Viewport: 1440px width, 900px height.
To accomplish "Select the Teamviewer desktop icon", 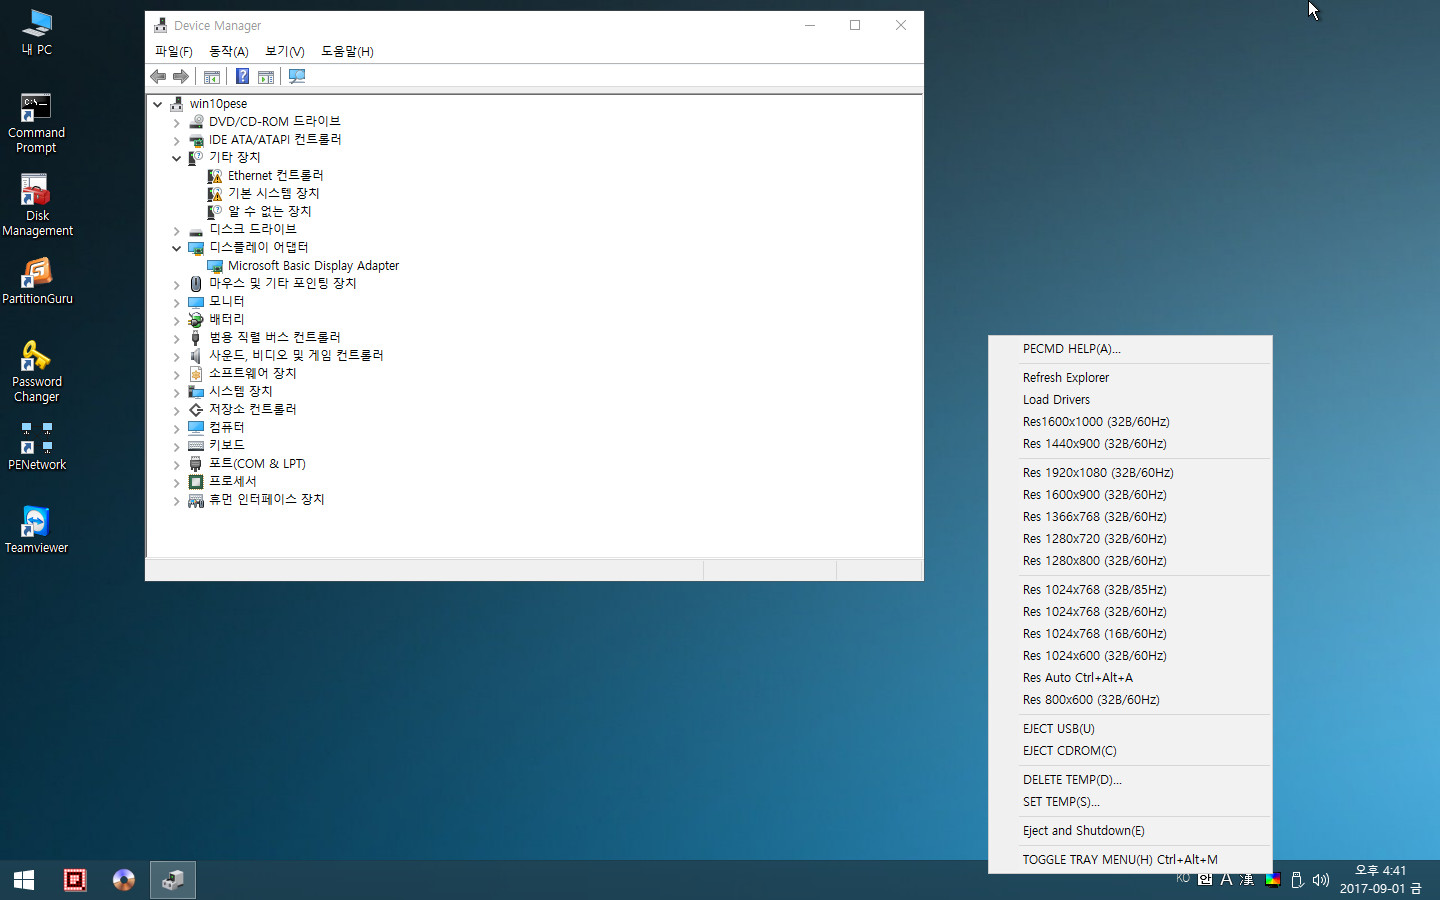I will (36, 530).
